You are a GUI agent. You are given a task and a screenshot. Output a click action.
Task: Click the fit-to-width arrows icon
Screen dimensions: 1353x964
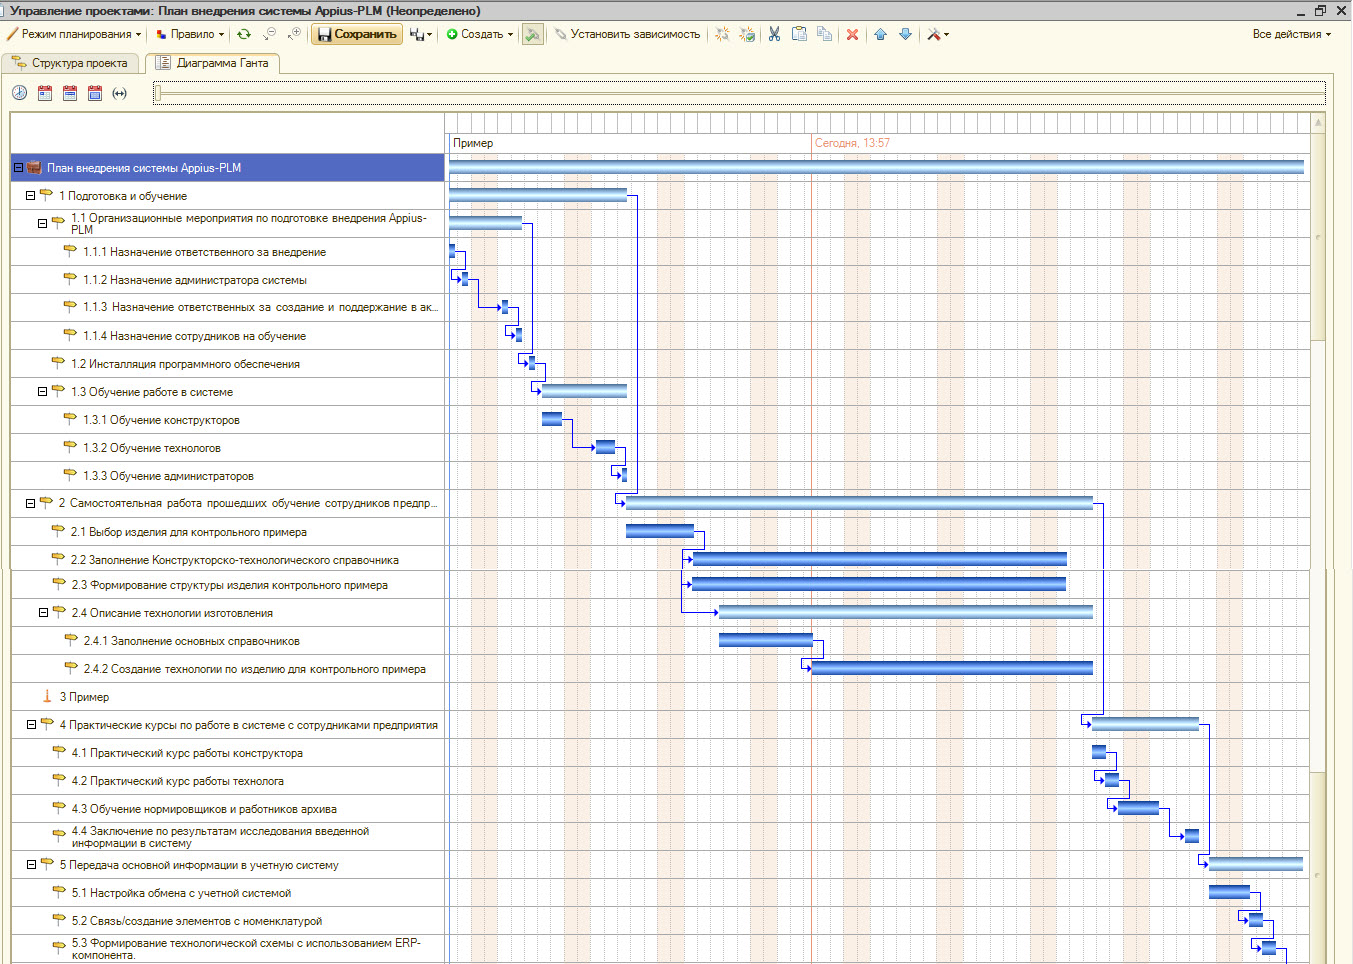click(120, 93)
